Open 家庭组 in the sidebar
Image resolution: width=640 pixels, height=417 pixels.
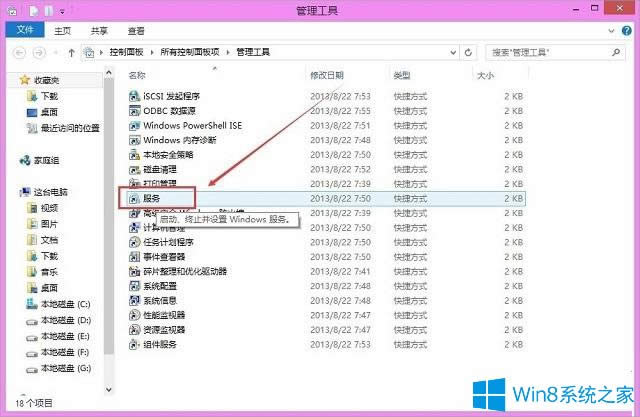coord(40,160)
